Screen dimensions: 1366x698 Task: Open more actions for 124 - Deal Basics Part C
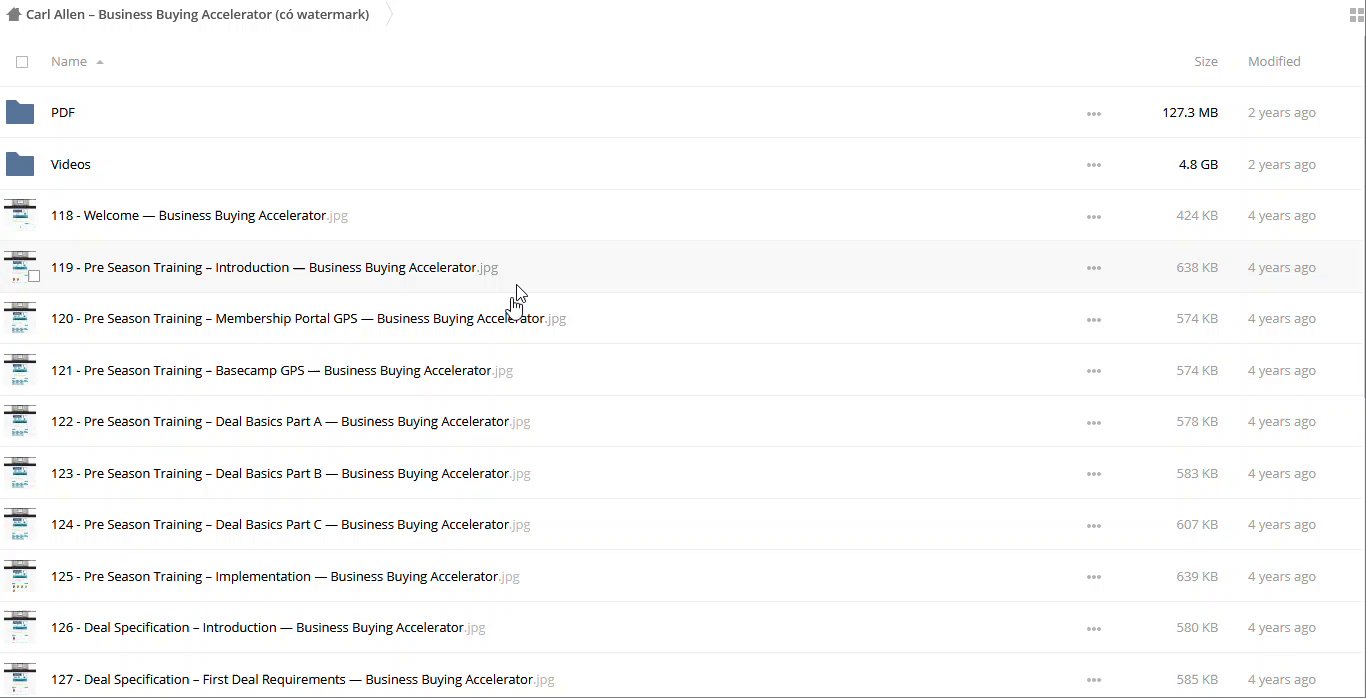coord(1094,526)
